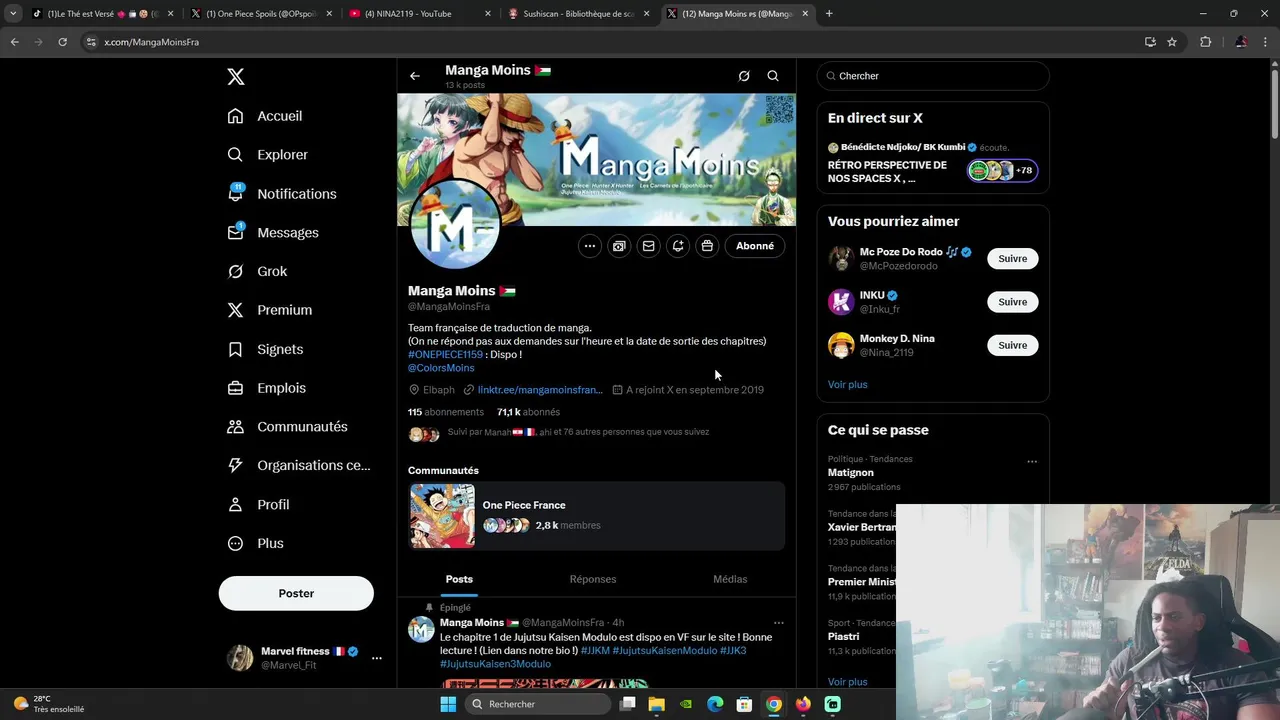Open Premium in sidebar

[x=270, y=310]
